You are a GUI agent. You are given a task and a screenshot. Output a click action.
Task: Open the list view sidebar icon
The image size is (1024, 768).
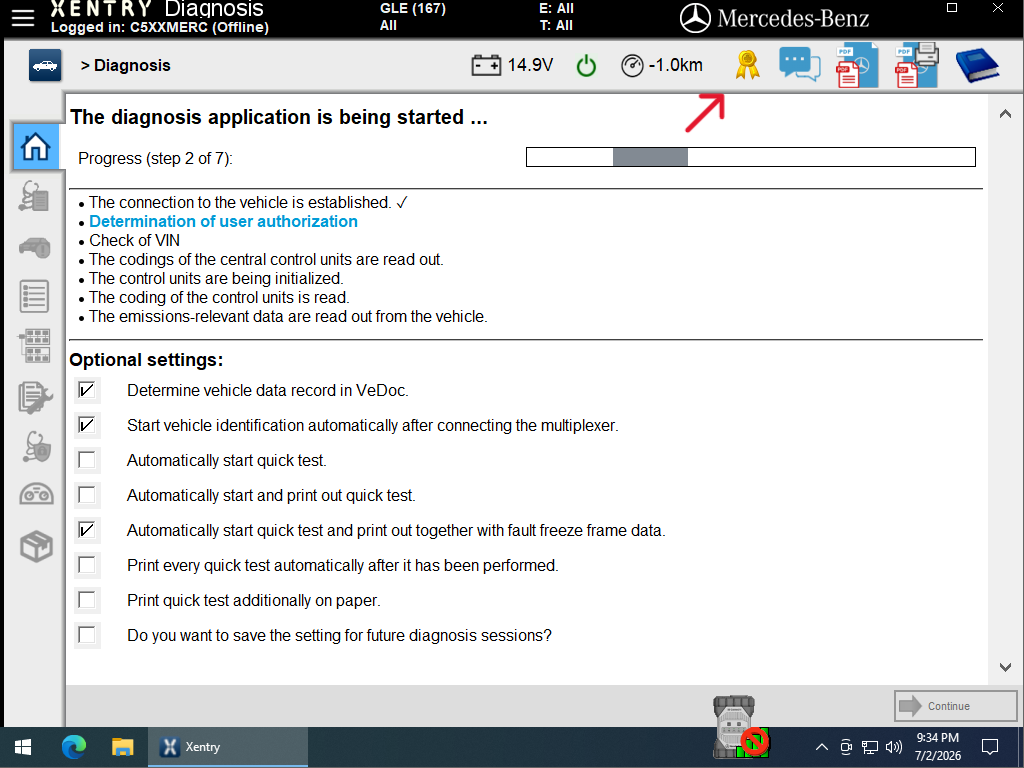coord(35,296)
